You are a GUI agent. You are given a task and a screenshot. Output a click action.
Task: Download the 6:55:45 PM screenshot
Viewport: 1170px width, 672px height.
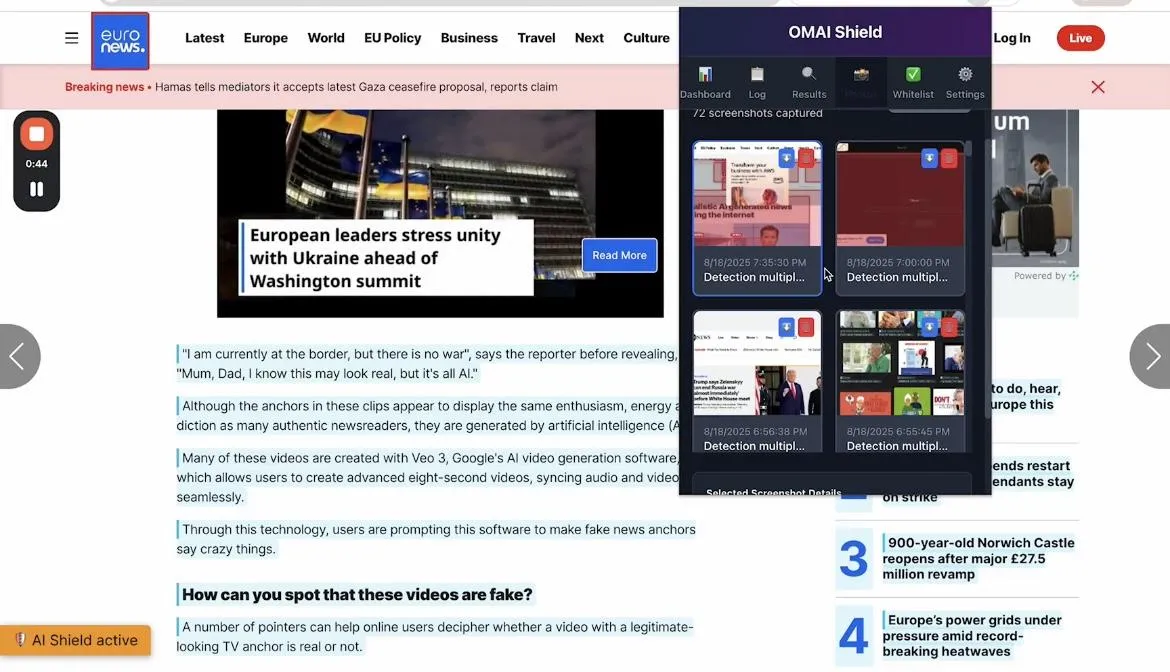(929, 327)
